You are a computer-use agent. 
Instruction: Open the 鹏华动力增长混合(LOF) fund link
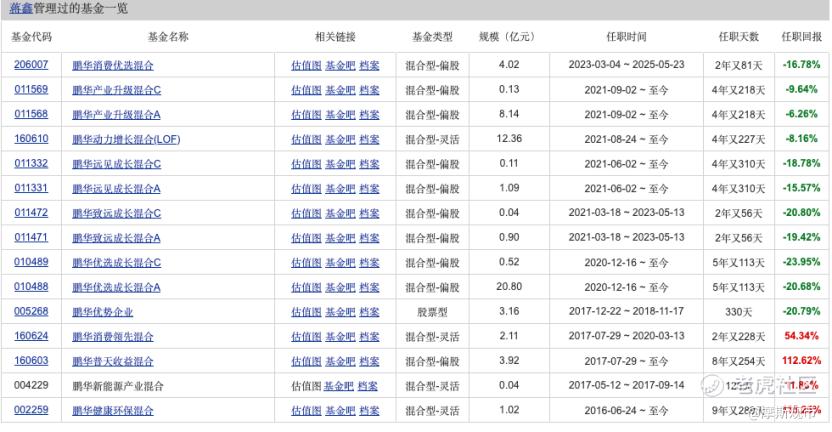[126, 139]
